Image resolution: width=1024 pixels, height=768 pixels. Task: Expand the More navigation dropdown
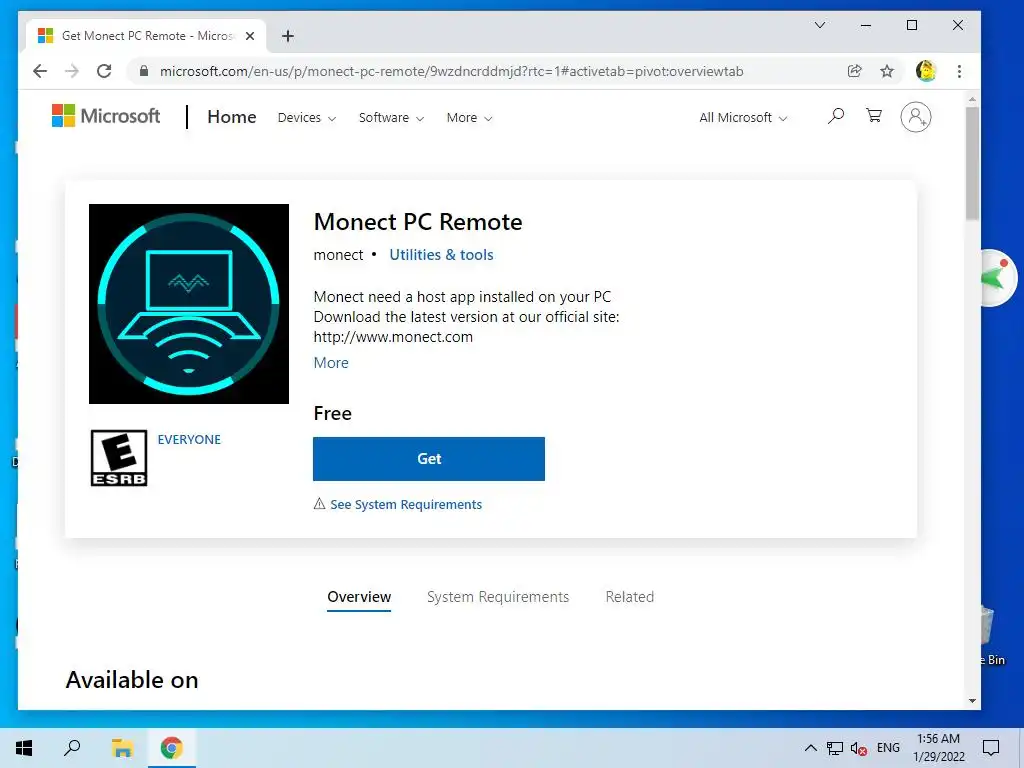coord(470,118)
